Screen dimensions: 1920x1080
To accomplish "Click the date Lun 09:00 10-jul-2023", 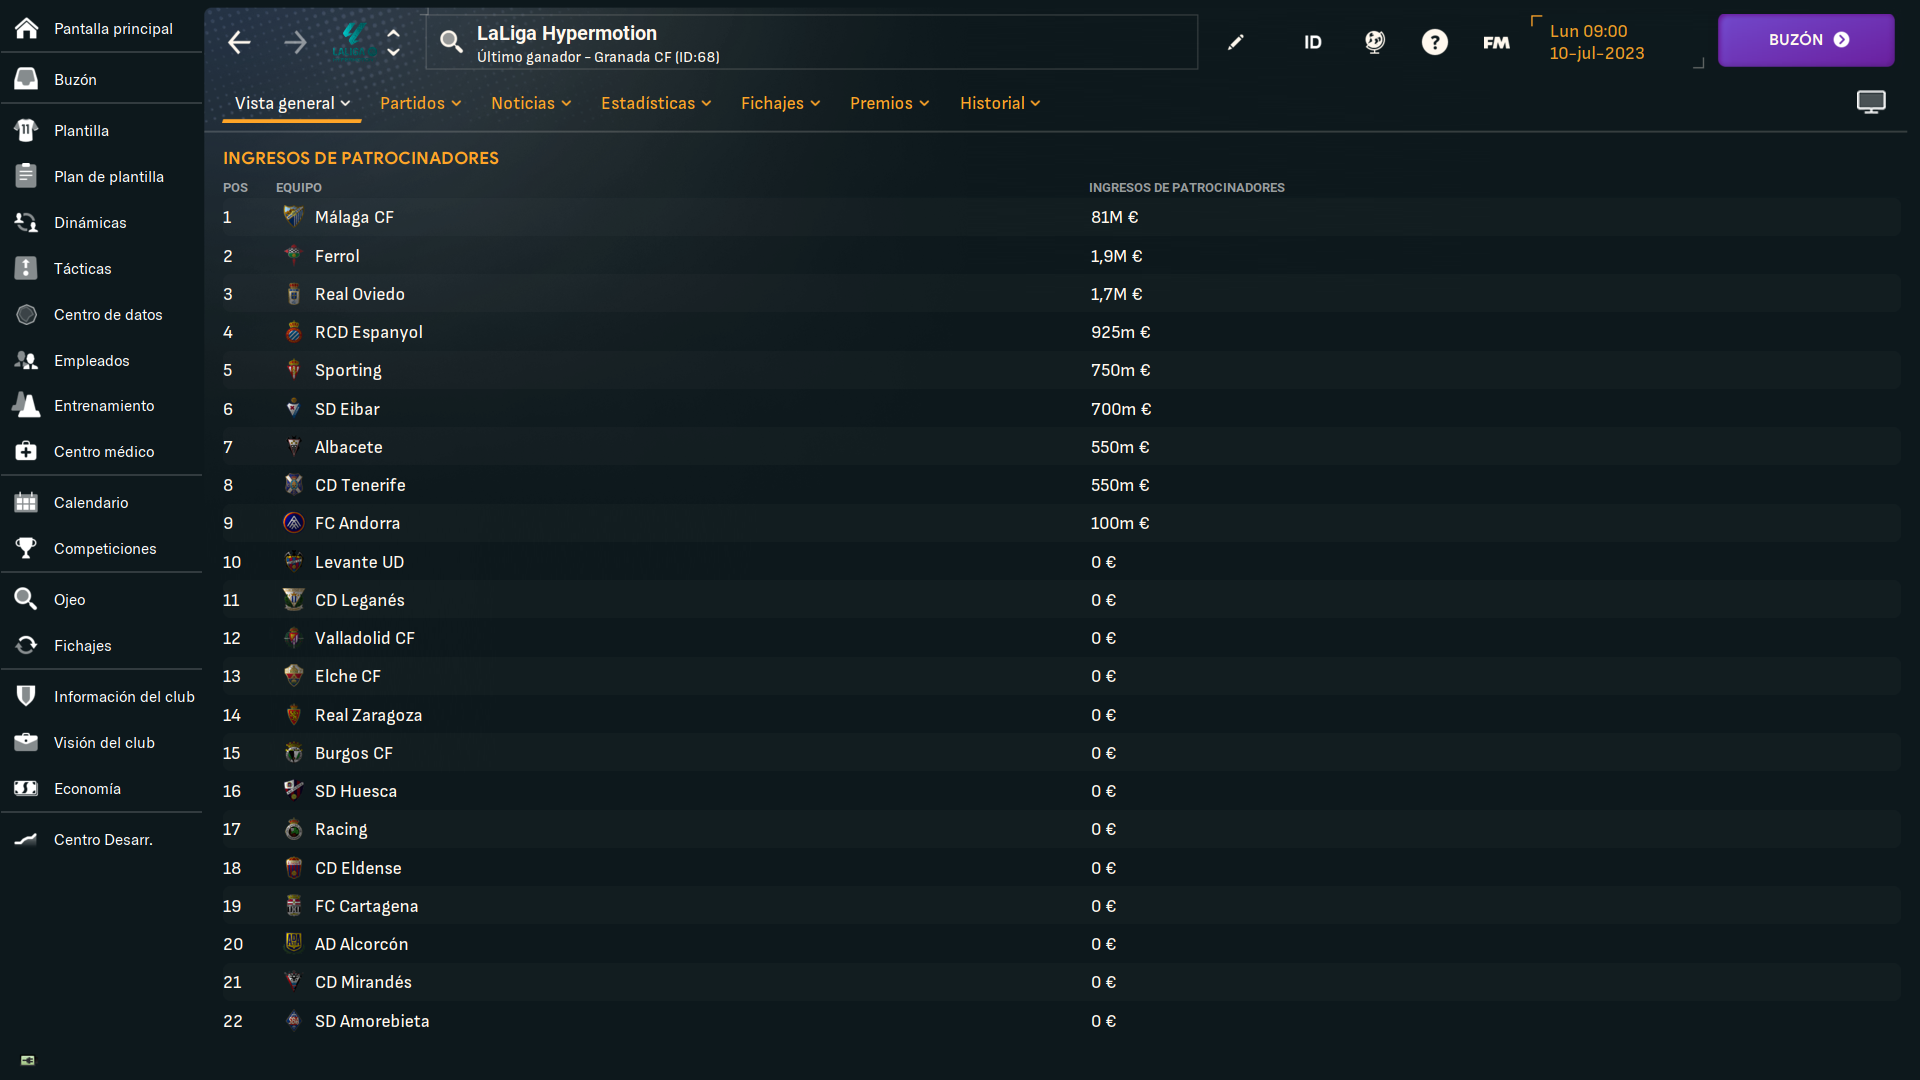I will pos(1597,42).
